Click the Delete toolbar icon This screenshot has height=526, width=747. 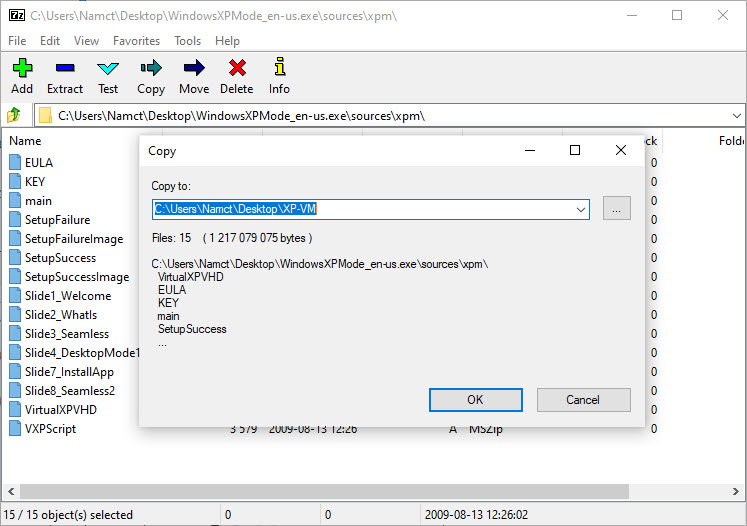[x=237, y=68]
